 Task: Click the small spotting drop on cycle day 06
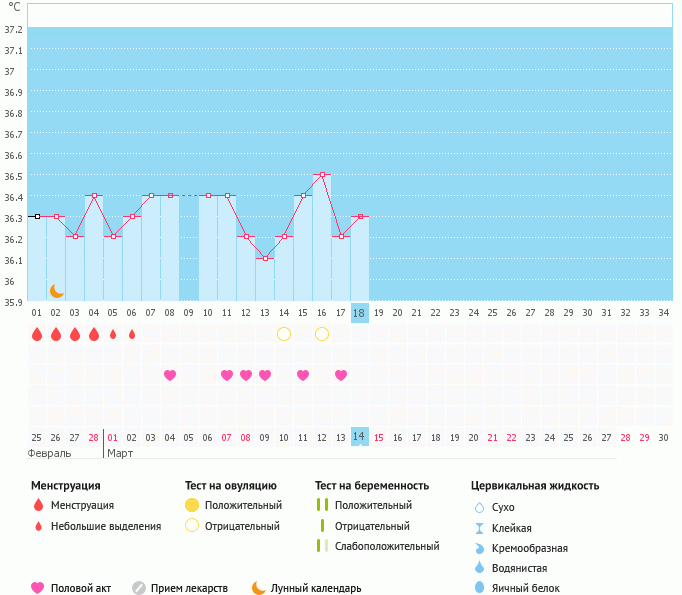coord(132,334)
